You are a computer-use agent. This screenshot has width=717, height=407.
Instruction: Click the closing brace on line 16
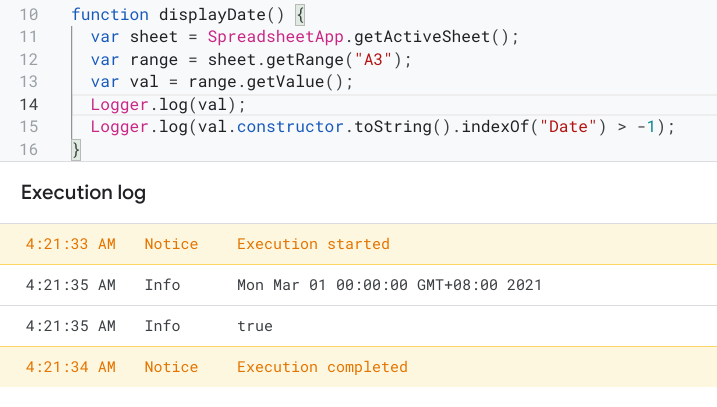coord(76,150)
